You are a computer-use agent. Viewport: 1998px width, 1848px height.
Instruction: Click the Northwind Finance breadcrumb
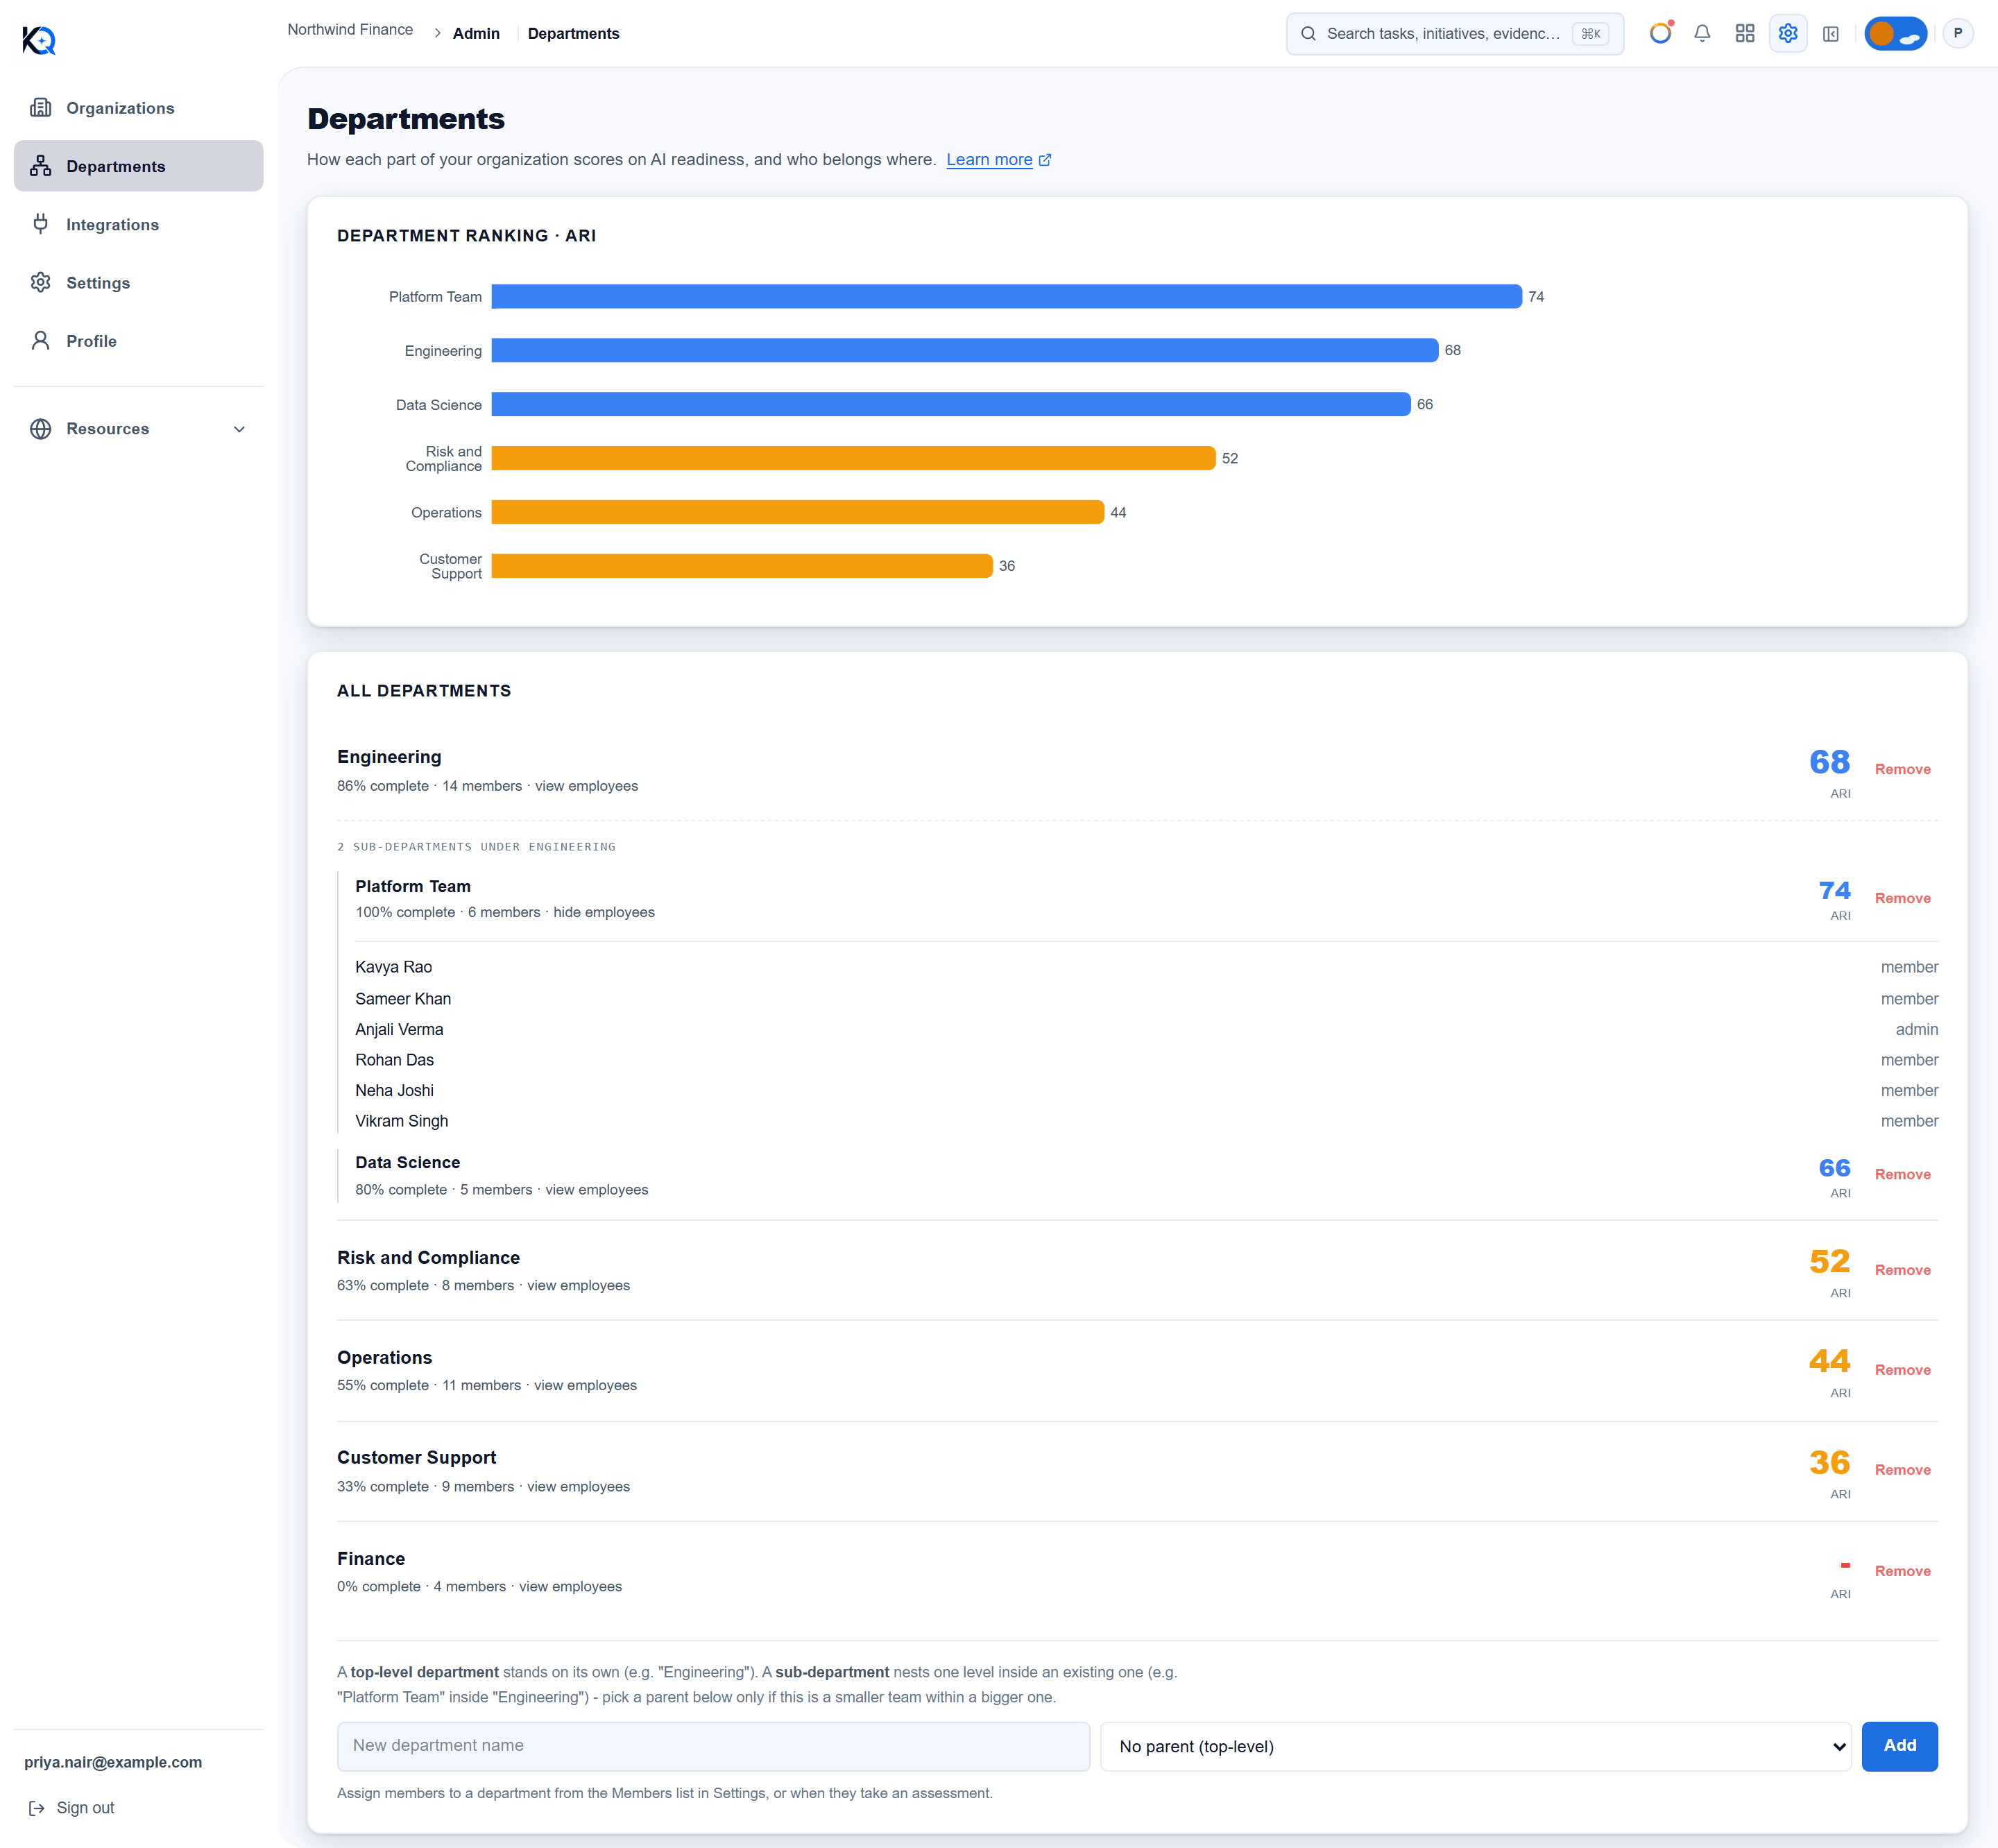pos(350,30)
